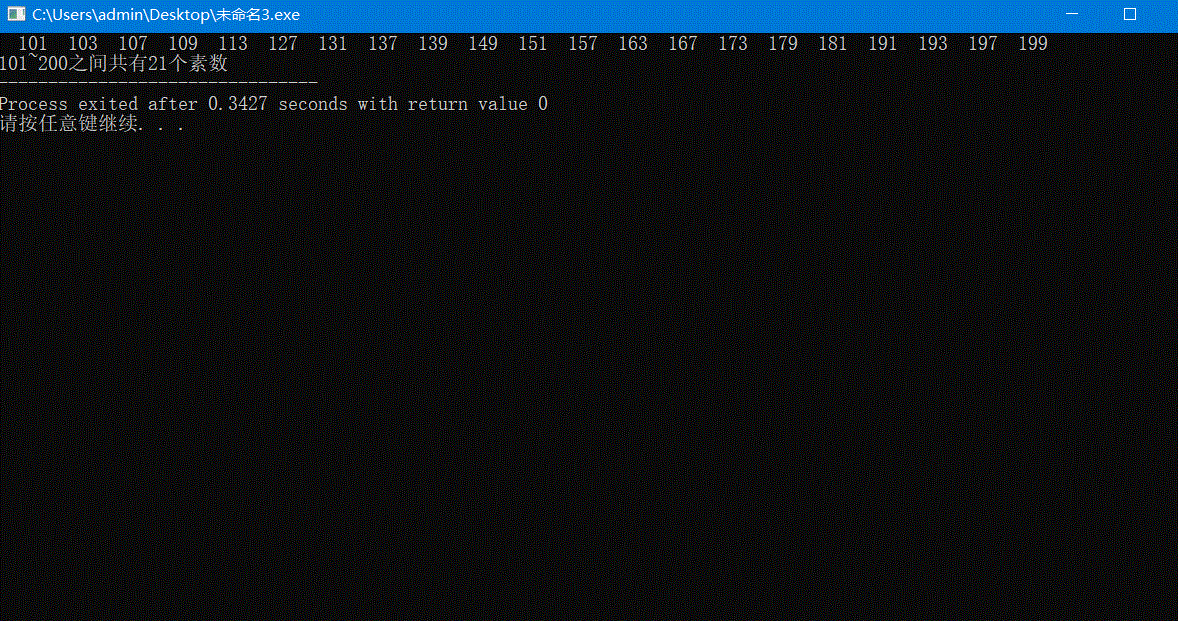Maximize the 未命名3.exe console window

tap(1129, 14)
